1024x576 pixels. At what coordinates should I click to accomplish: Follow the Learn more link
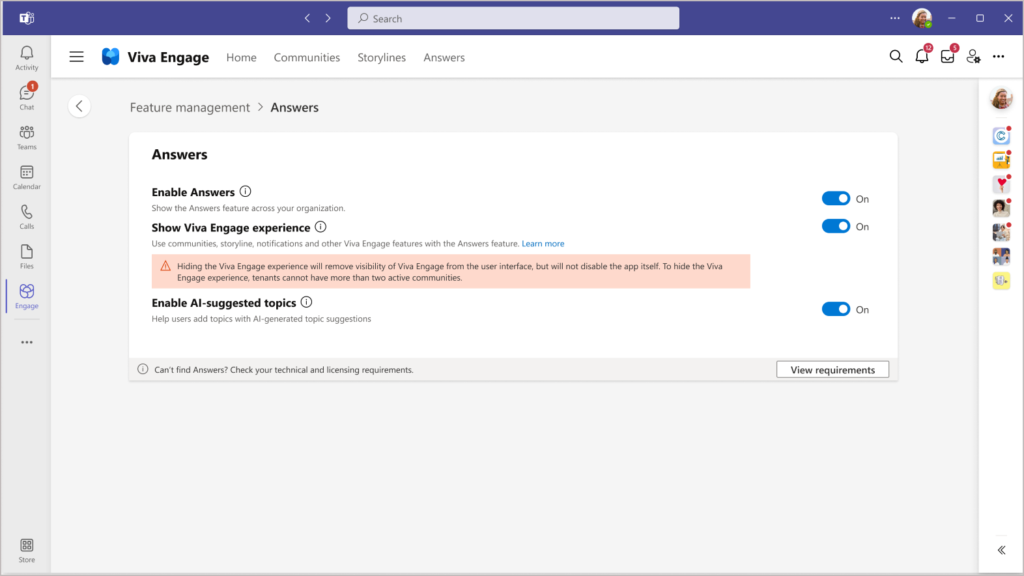(x=543, y=244)
